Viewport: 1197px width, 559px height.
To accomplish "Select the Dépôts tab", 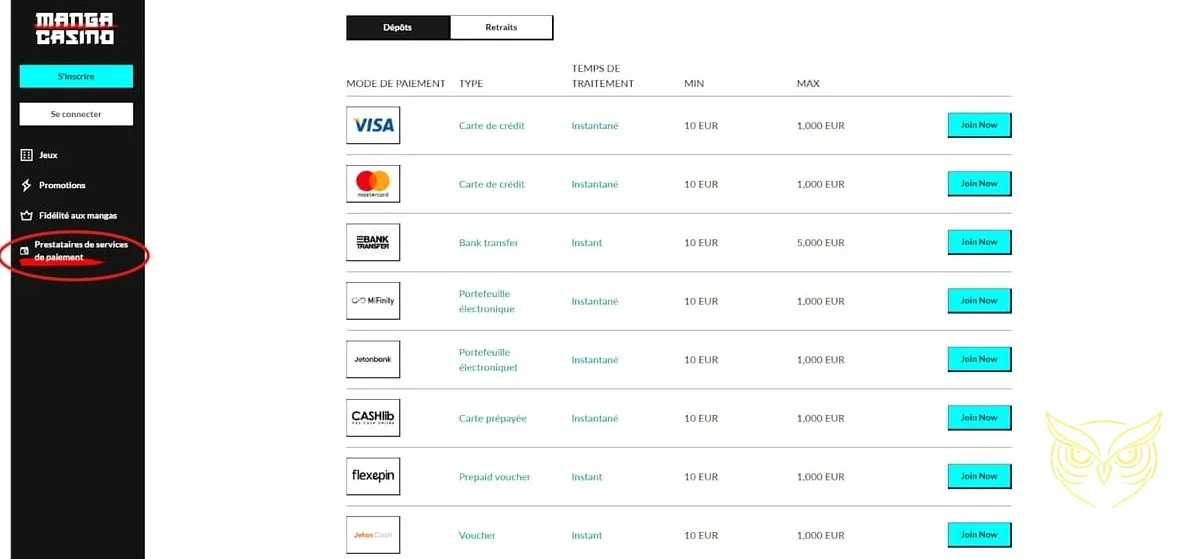I will click(398, 27).
